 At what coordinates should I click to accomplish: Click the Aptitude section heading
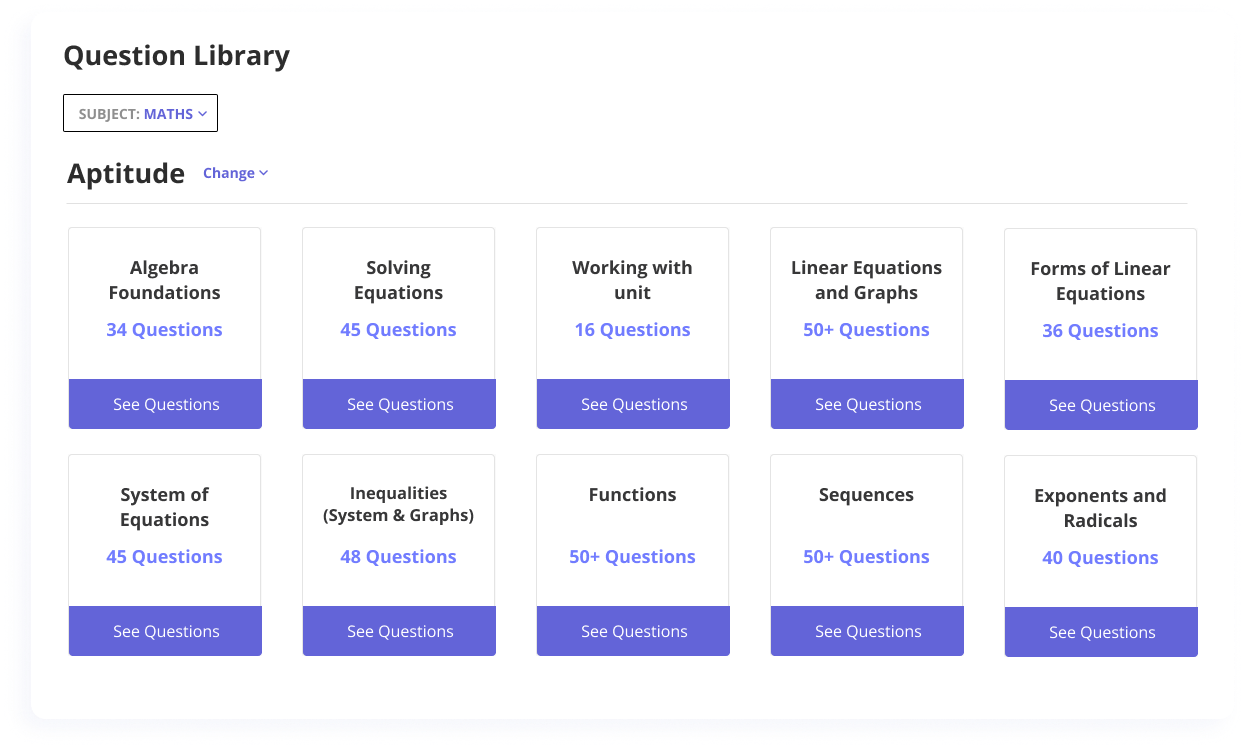click(x=126, y=174)
